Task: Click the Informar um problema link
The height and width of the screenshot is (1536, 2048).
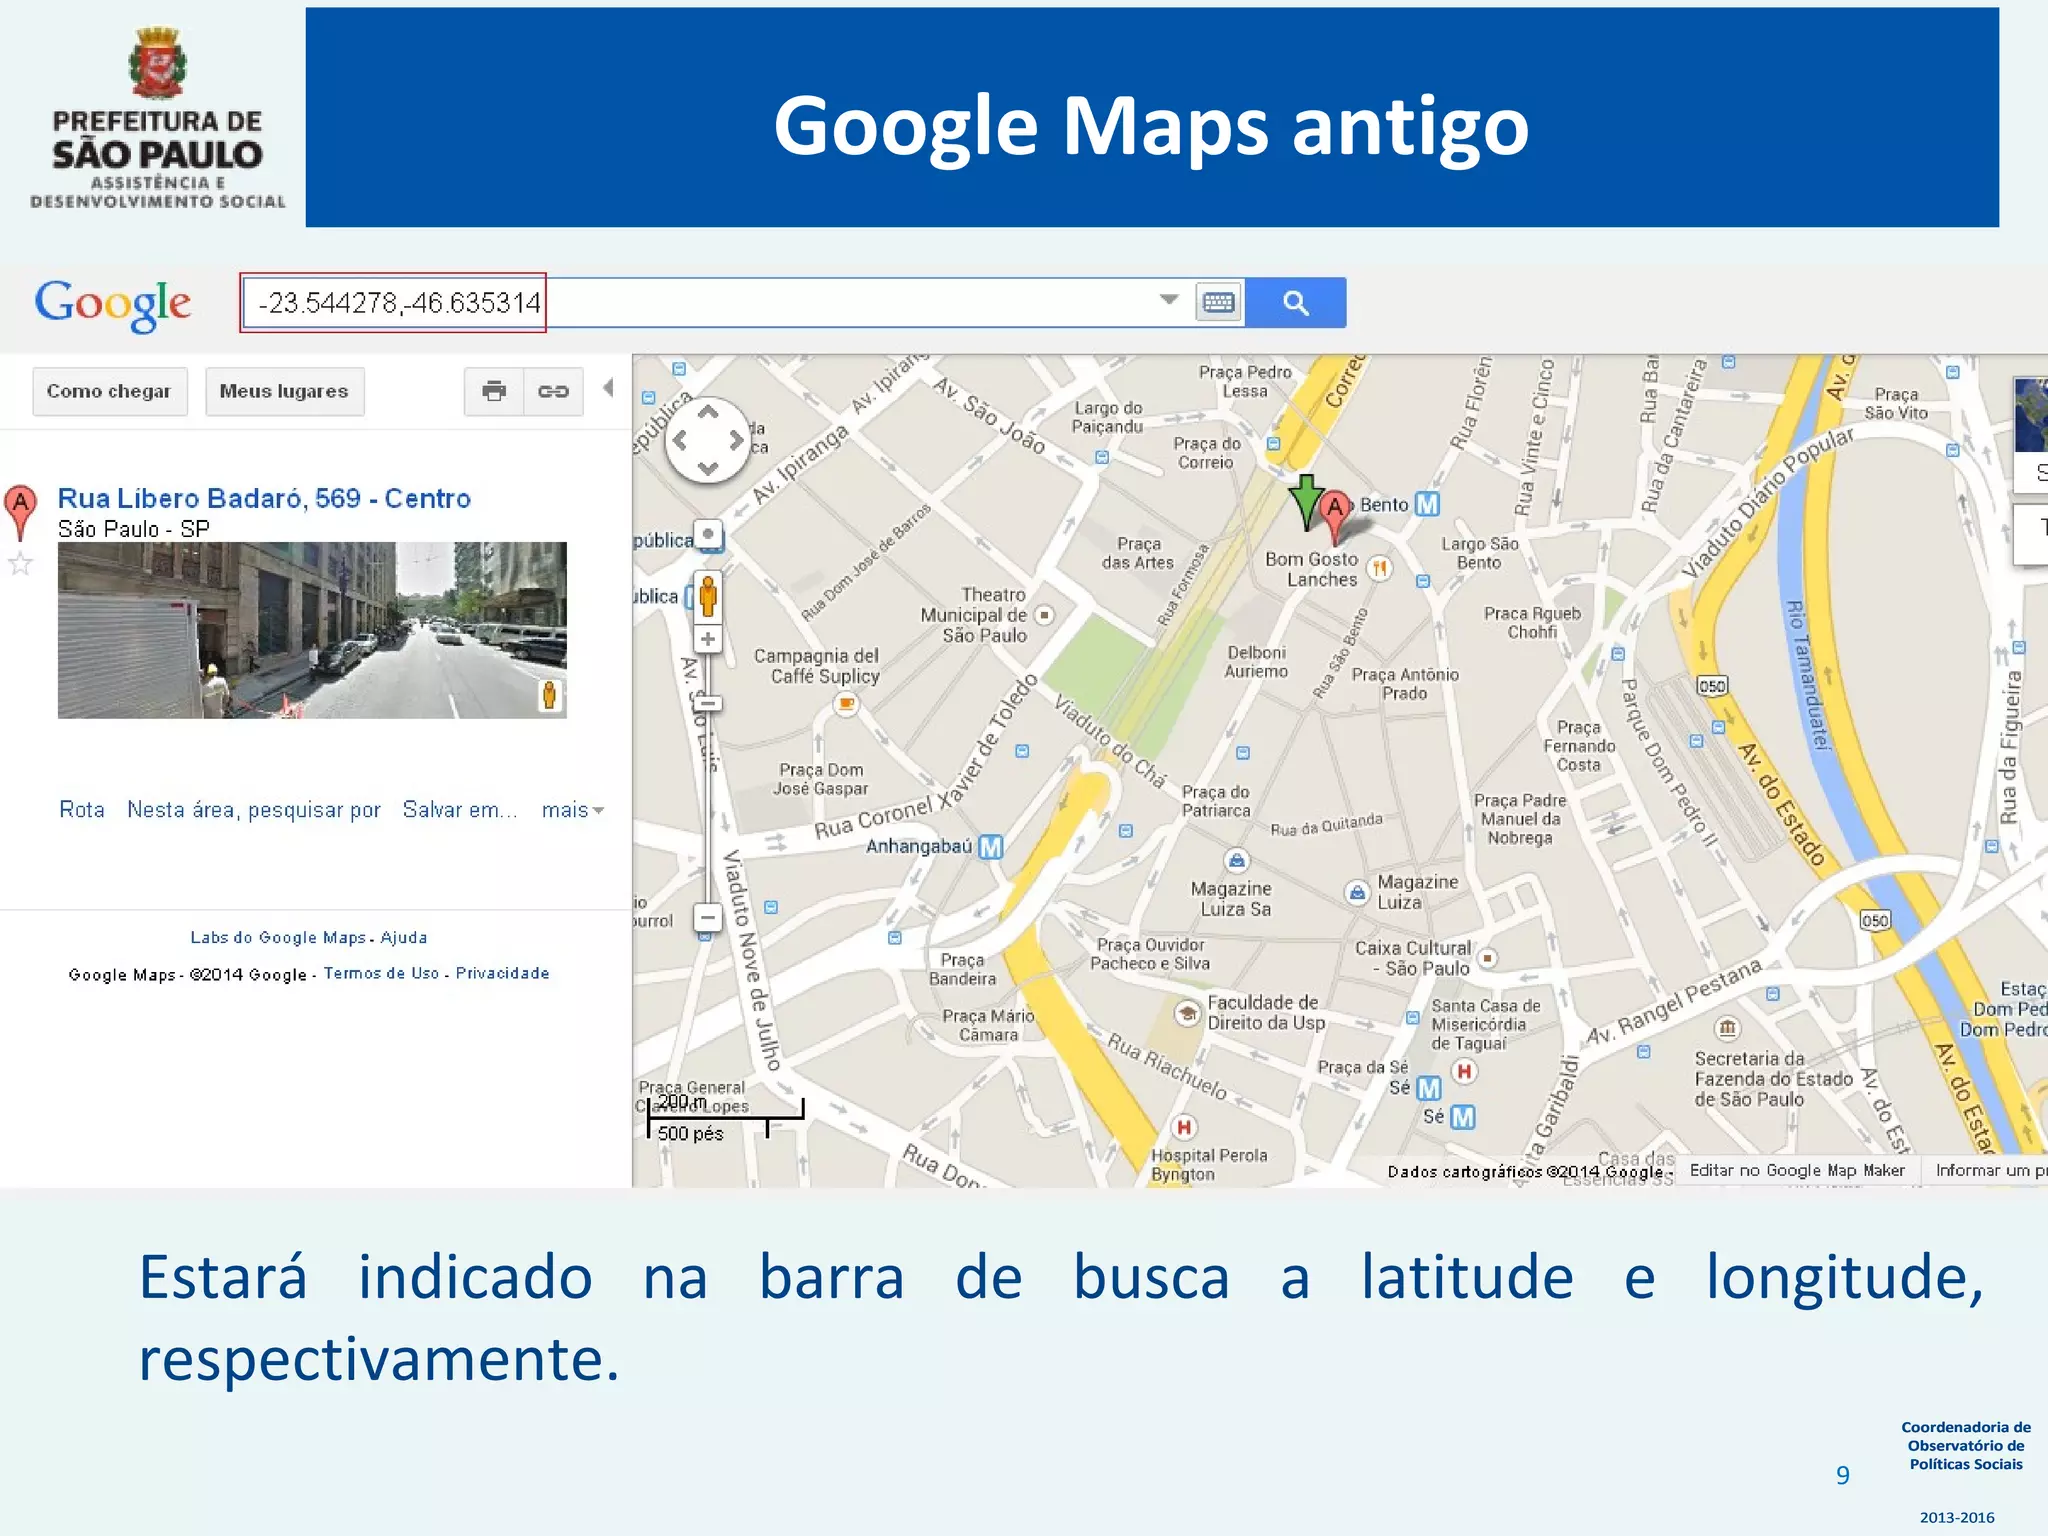Action: coord(1991,1170)
